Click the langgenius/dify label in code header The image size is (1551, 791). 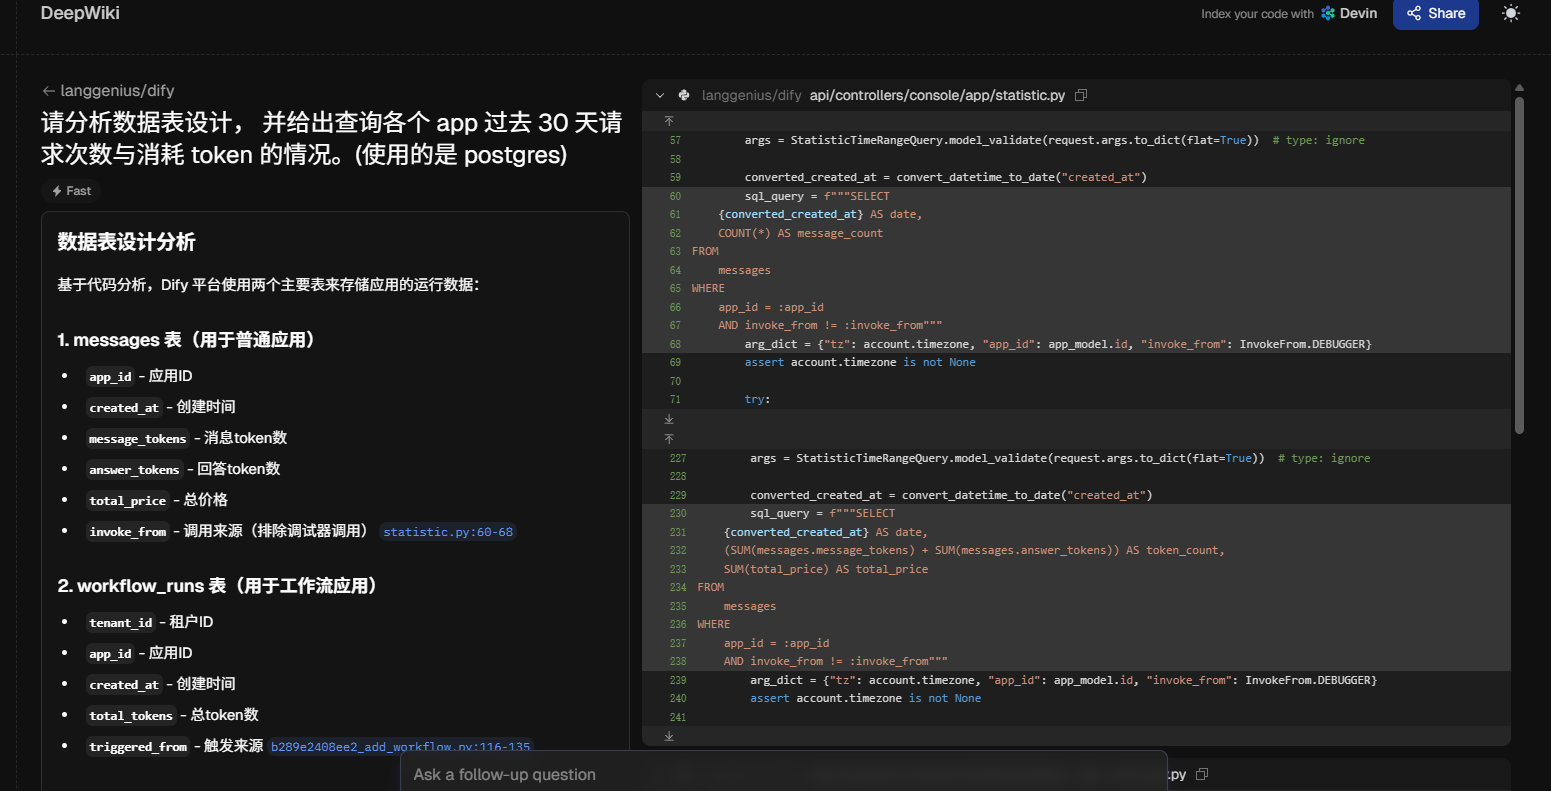(752, 96)
